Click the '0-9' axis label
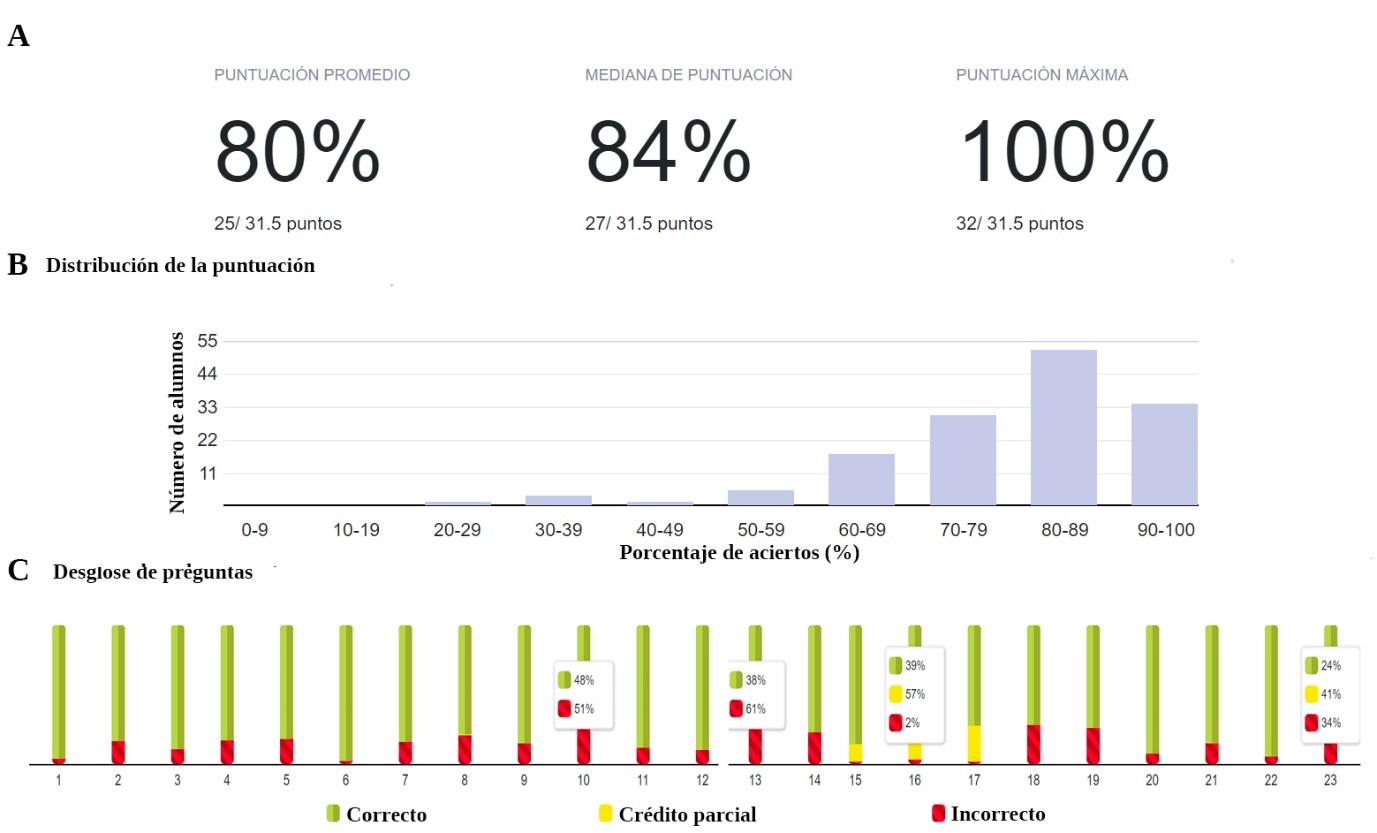1377x833 pixels. click(255, 530)
